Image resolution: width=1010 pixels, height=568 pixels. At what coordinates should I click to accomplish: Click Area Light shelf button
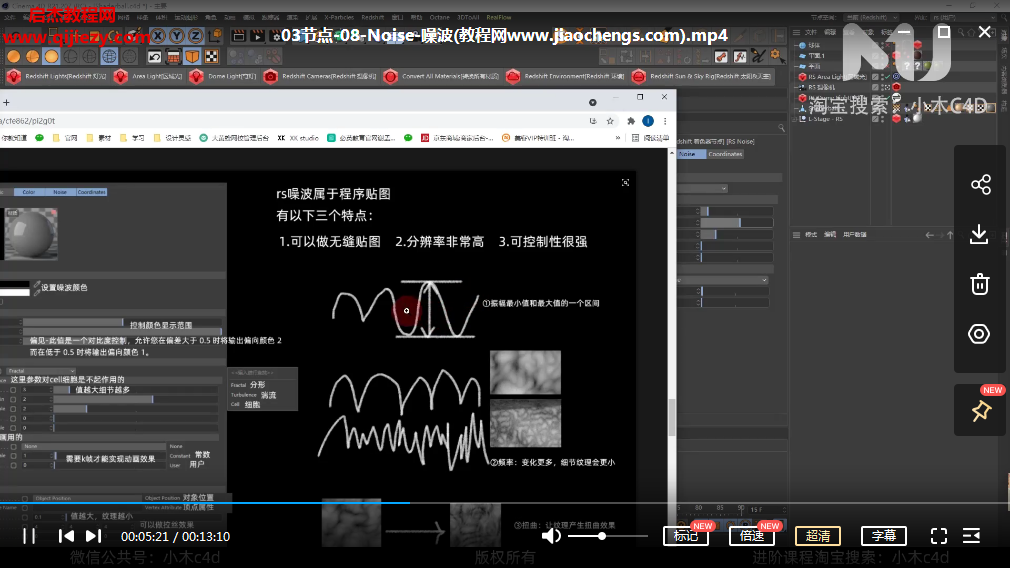point(149,77)
